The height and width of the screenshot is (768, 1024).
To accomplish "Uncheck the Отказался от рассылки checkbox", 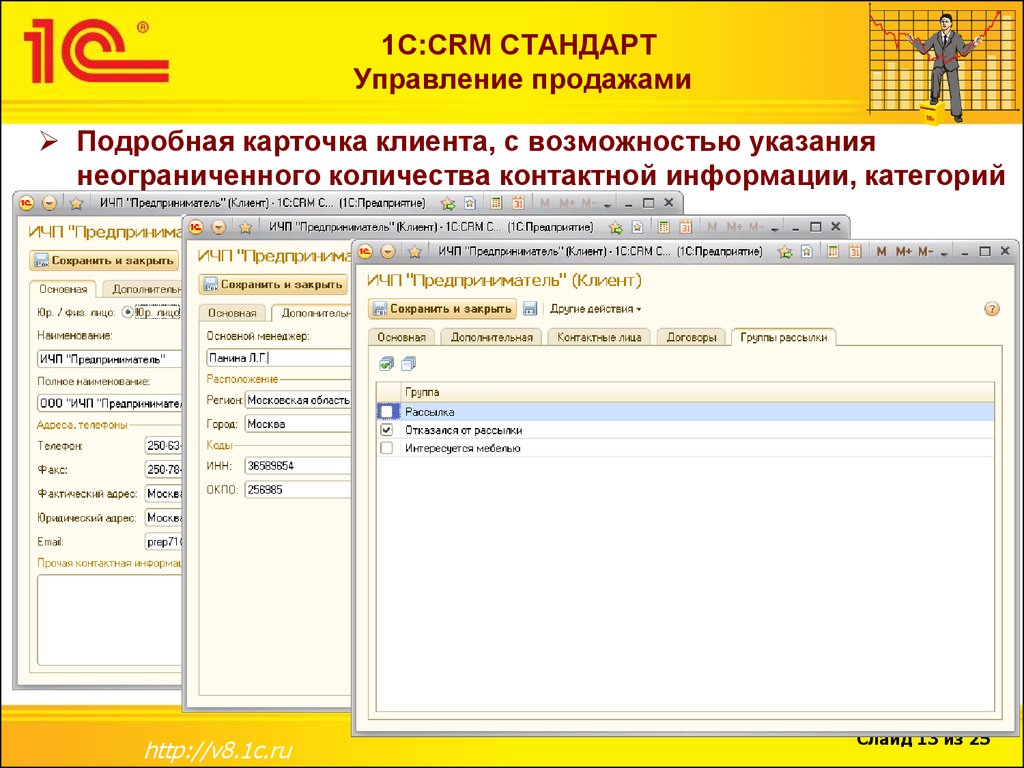I will (387, 430).
